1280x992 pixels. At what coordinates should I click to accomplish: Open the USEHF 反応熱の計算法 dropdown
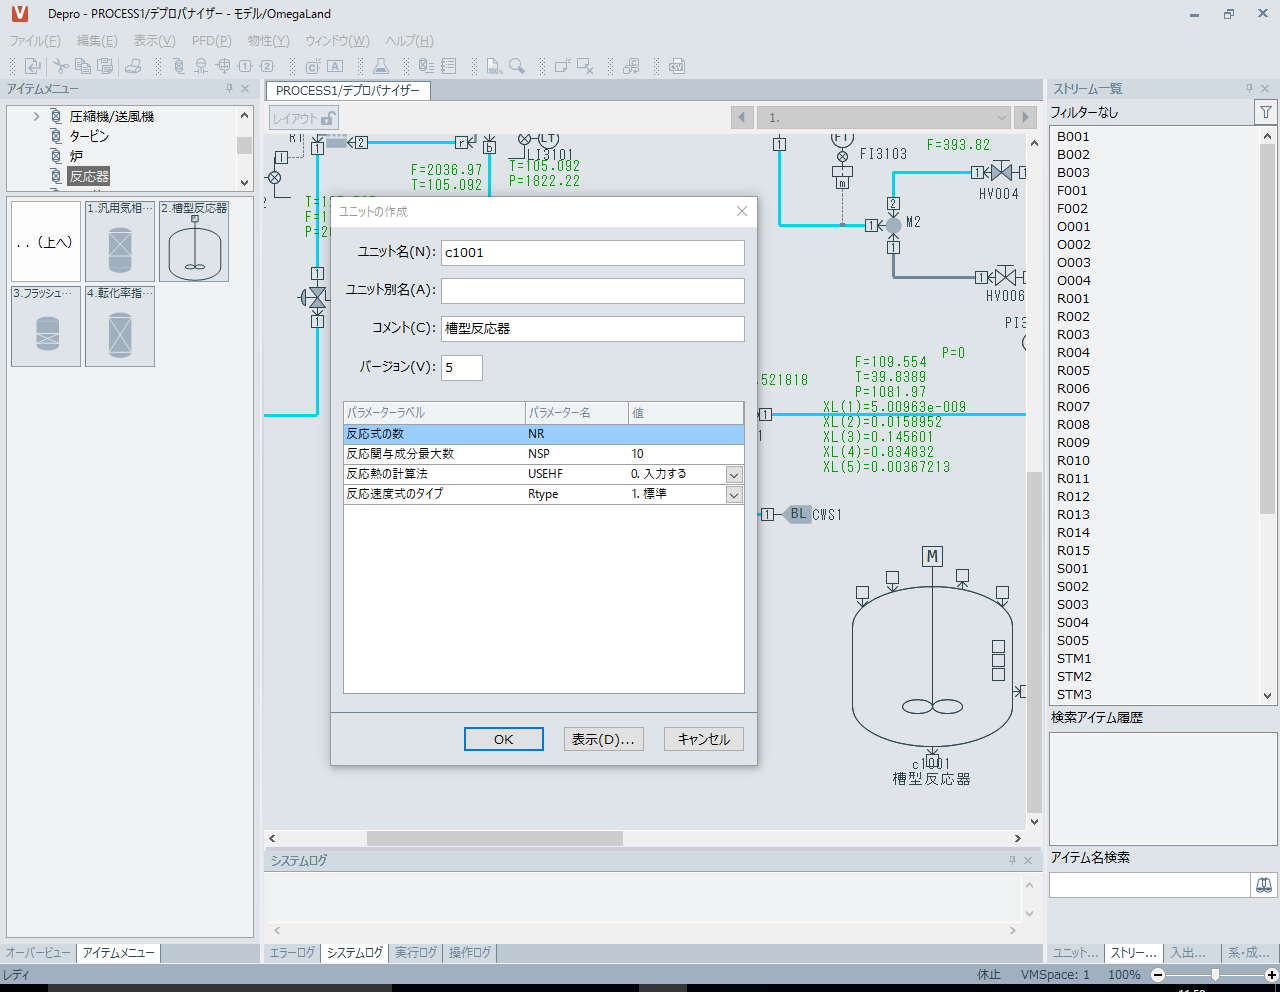coord(734,474)
